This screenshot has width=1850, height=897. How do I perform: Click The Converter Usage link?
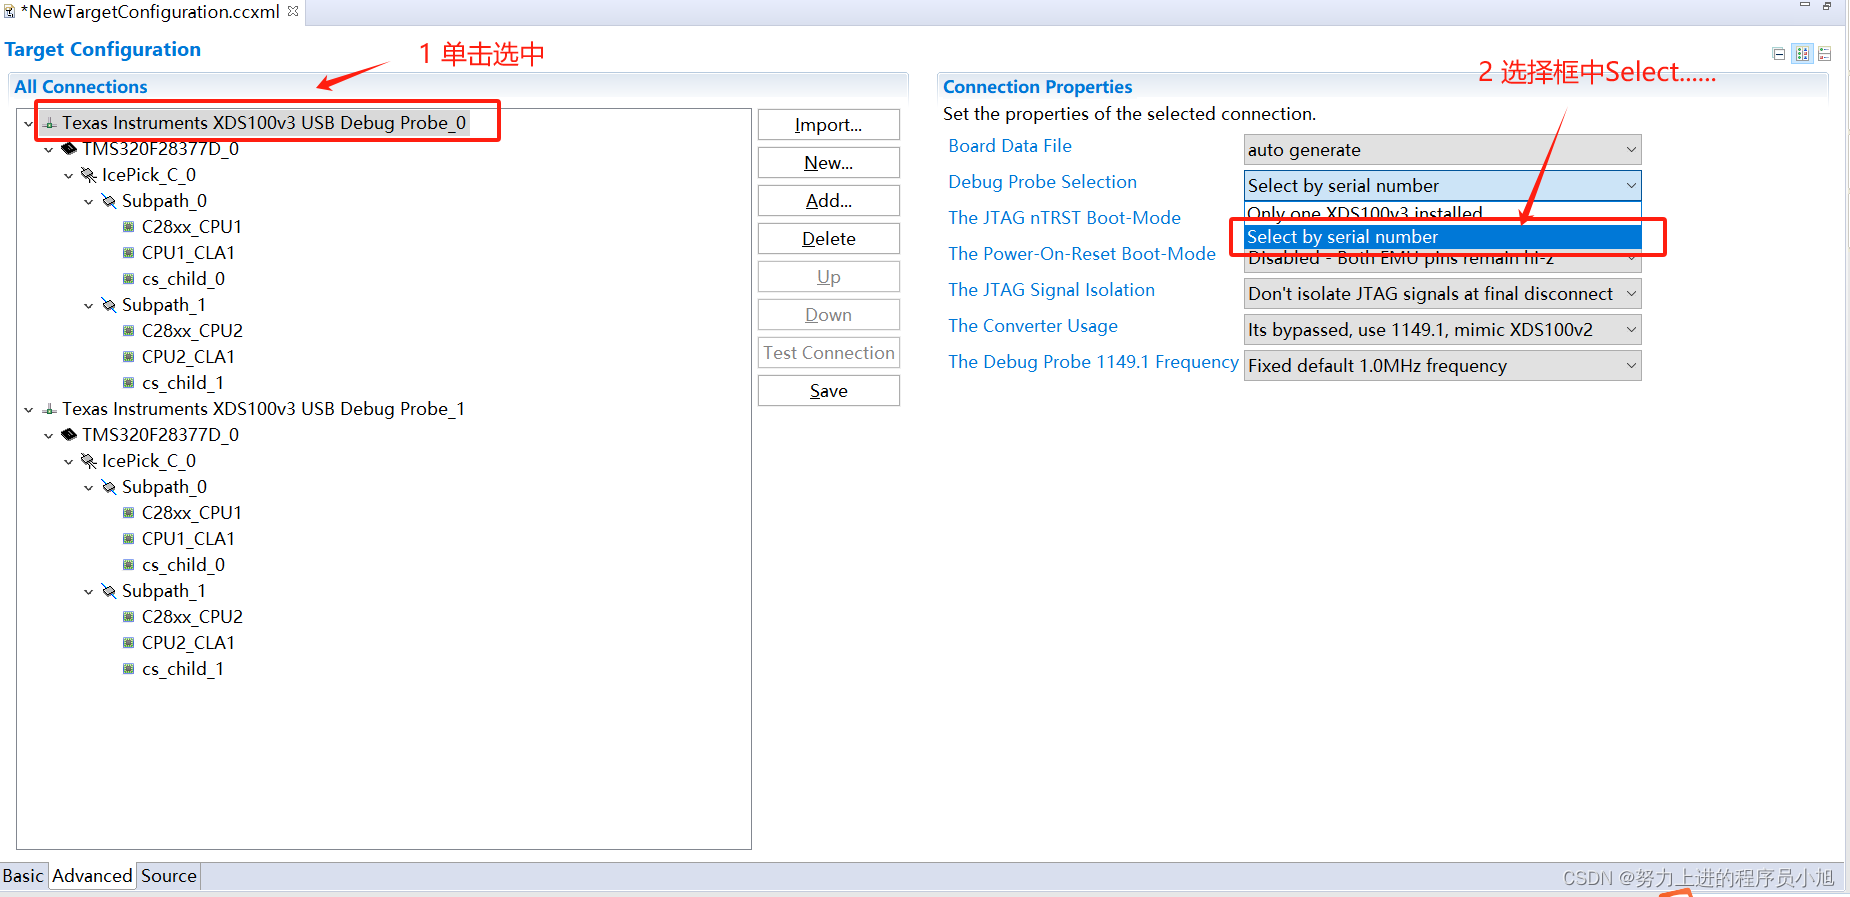pyautogui.click(x=1033, y=326)
